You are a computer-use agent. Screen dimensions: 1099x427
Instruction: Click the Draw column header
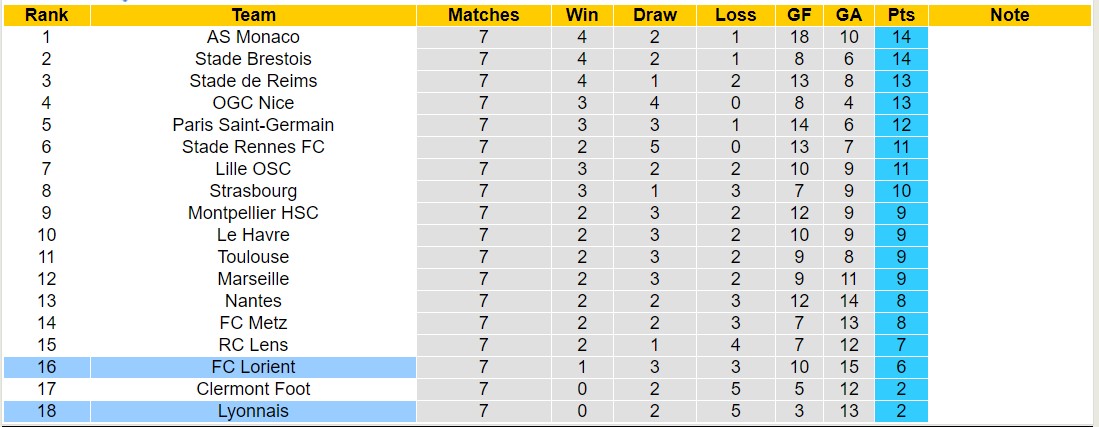point(655,15)
